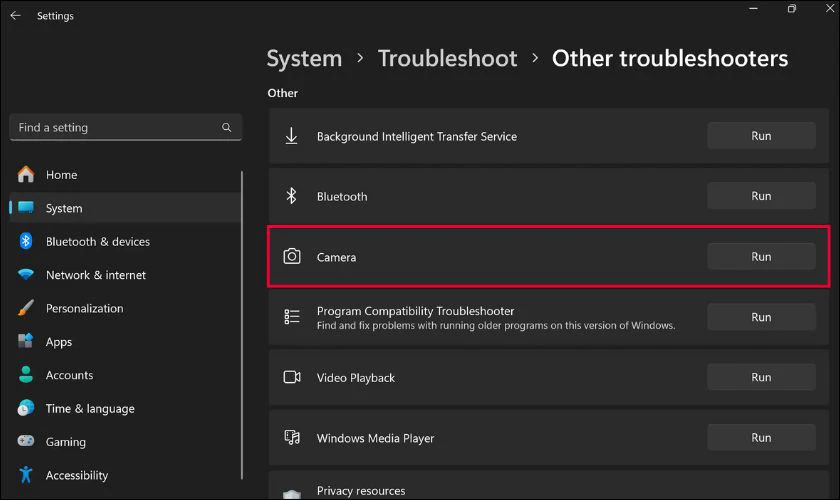
Task: Open Apps settings
Action: coord(125,341)
